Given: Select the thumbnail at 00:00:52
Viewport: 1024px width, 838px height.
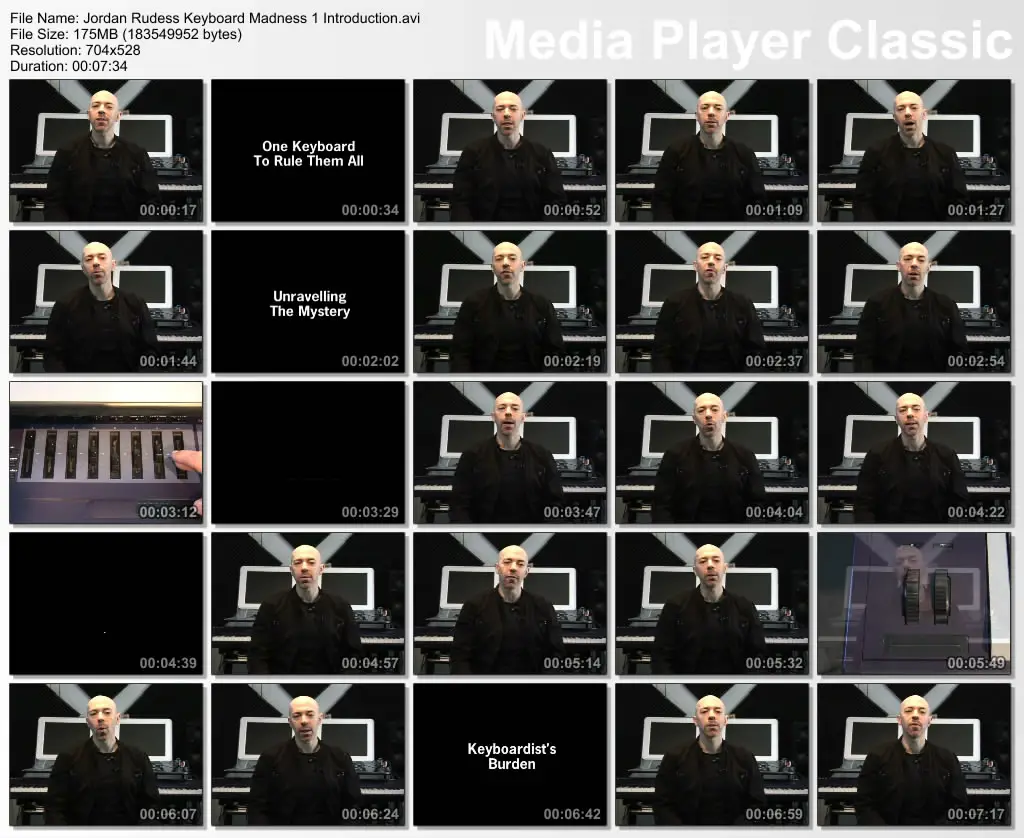Looking at the screenshot, I should coord(510,151).
